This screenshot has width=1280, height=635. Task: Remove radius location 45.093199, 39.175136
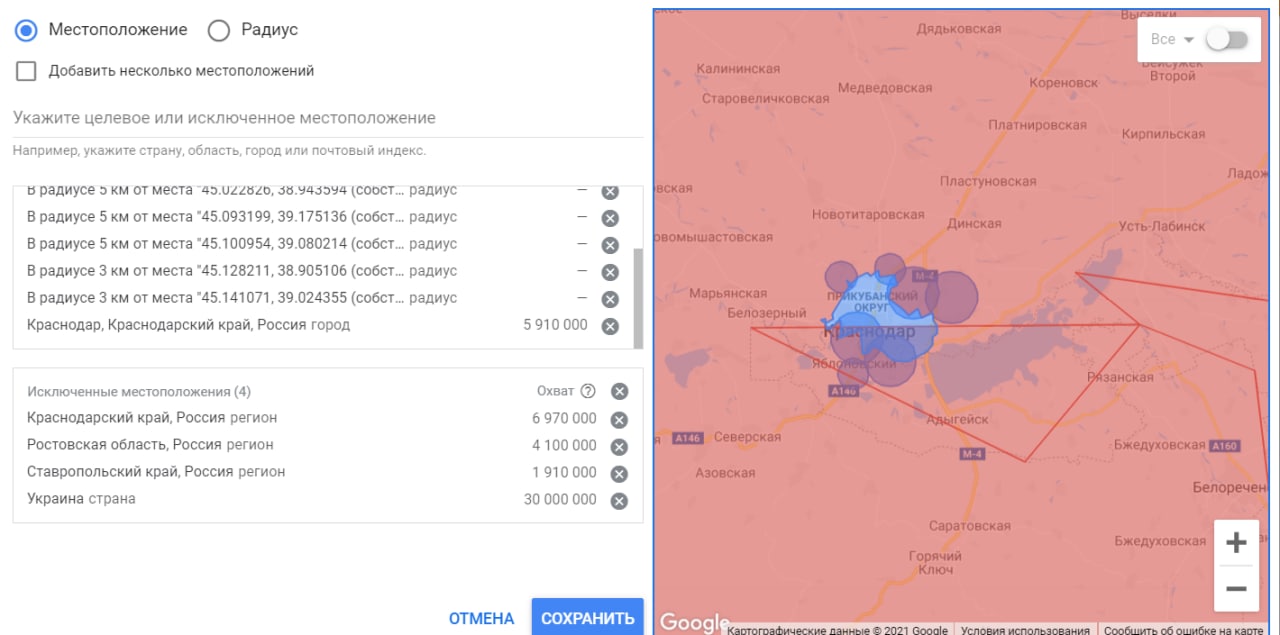click(x=610, y=218)
